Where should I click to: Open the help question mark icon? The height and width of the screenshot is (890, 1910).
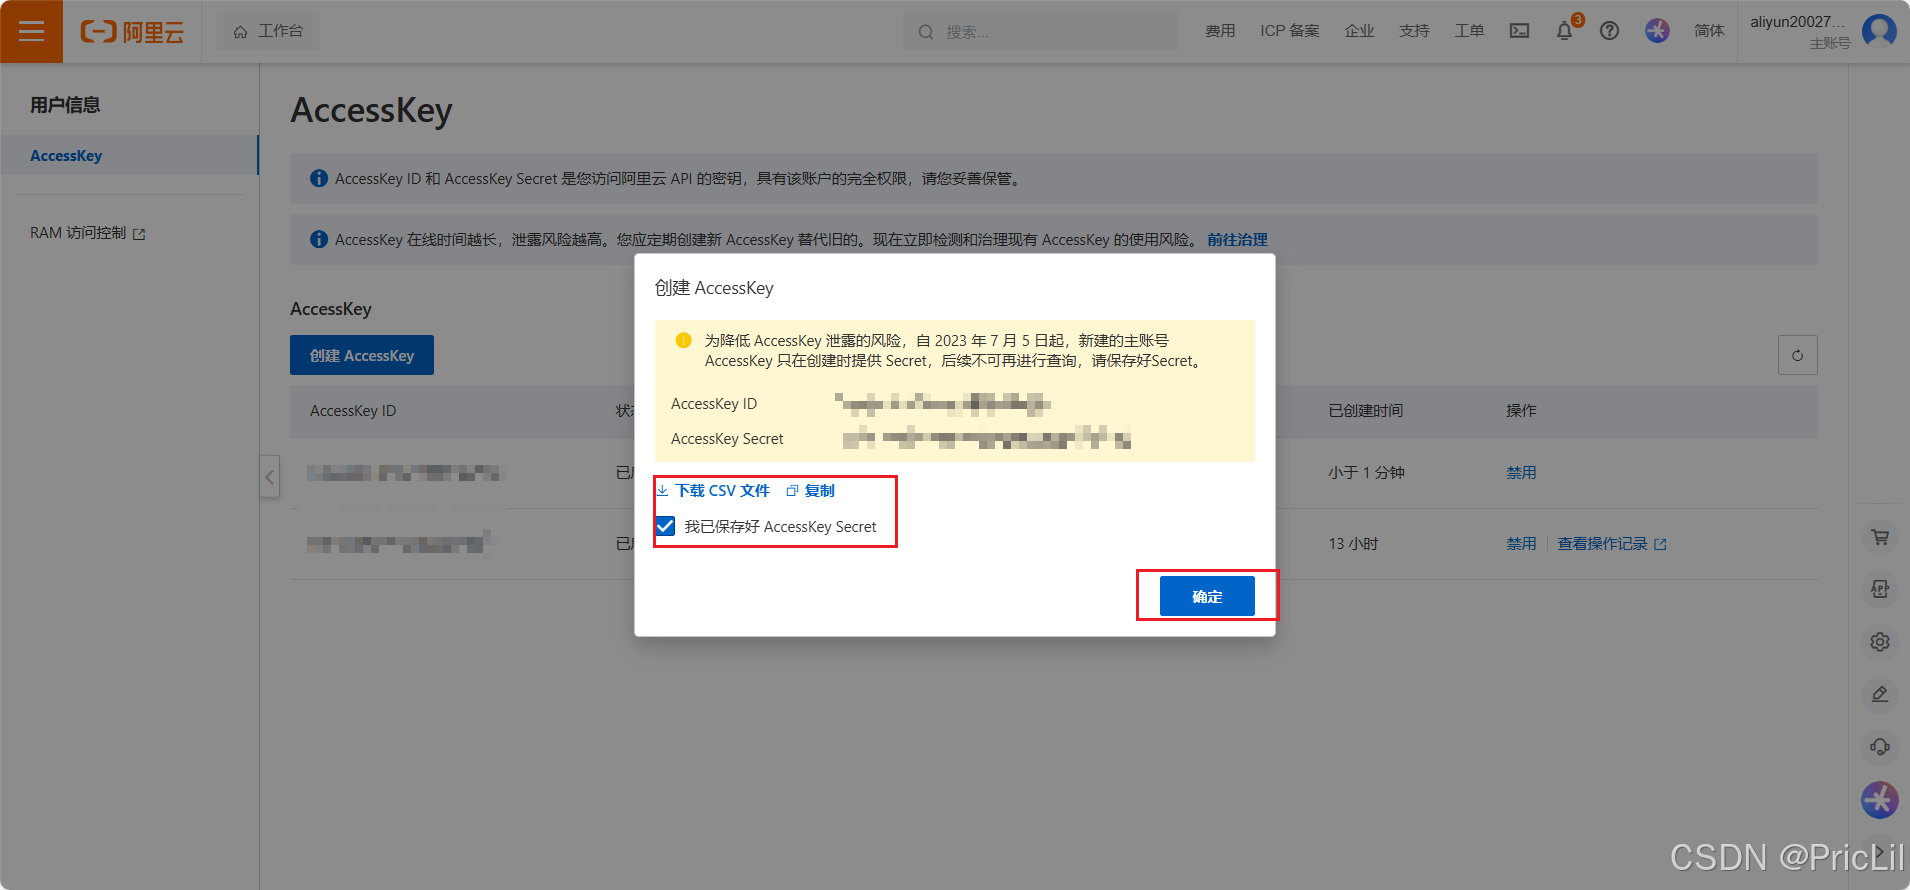[x=1609, y=31]
